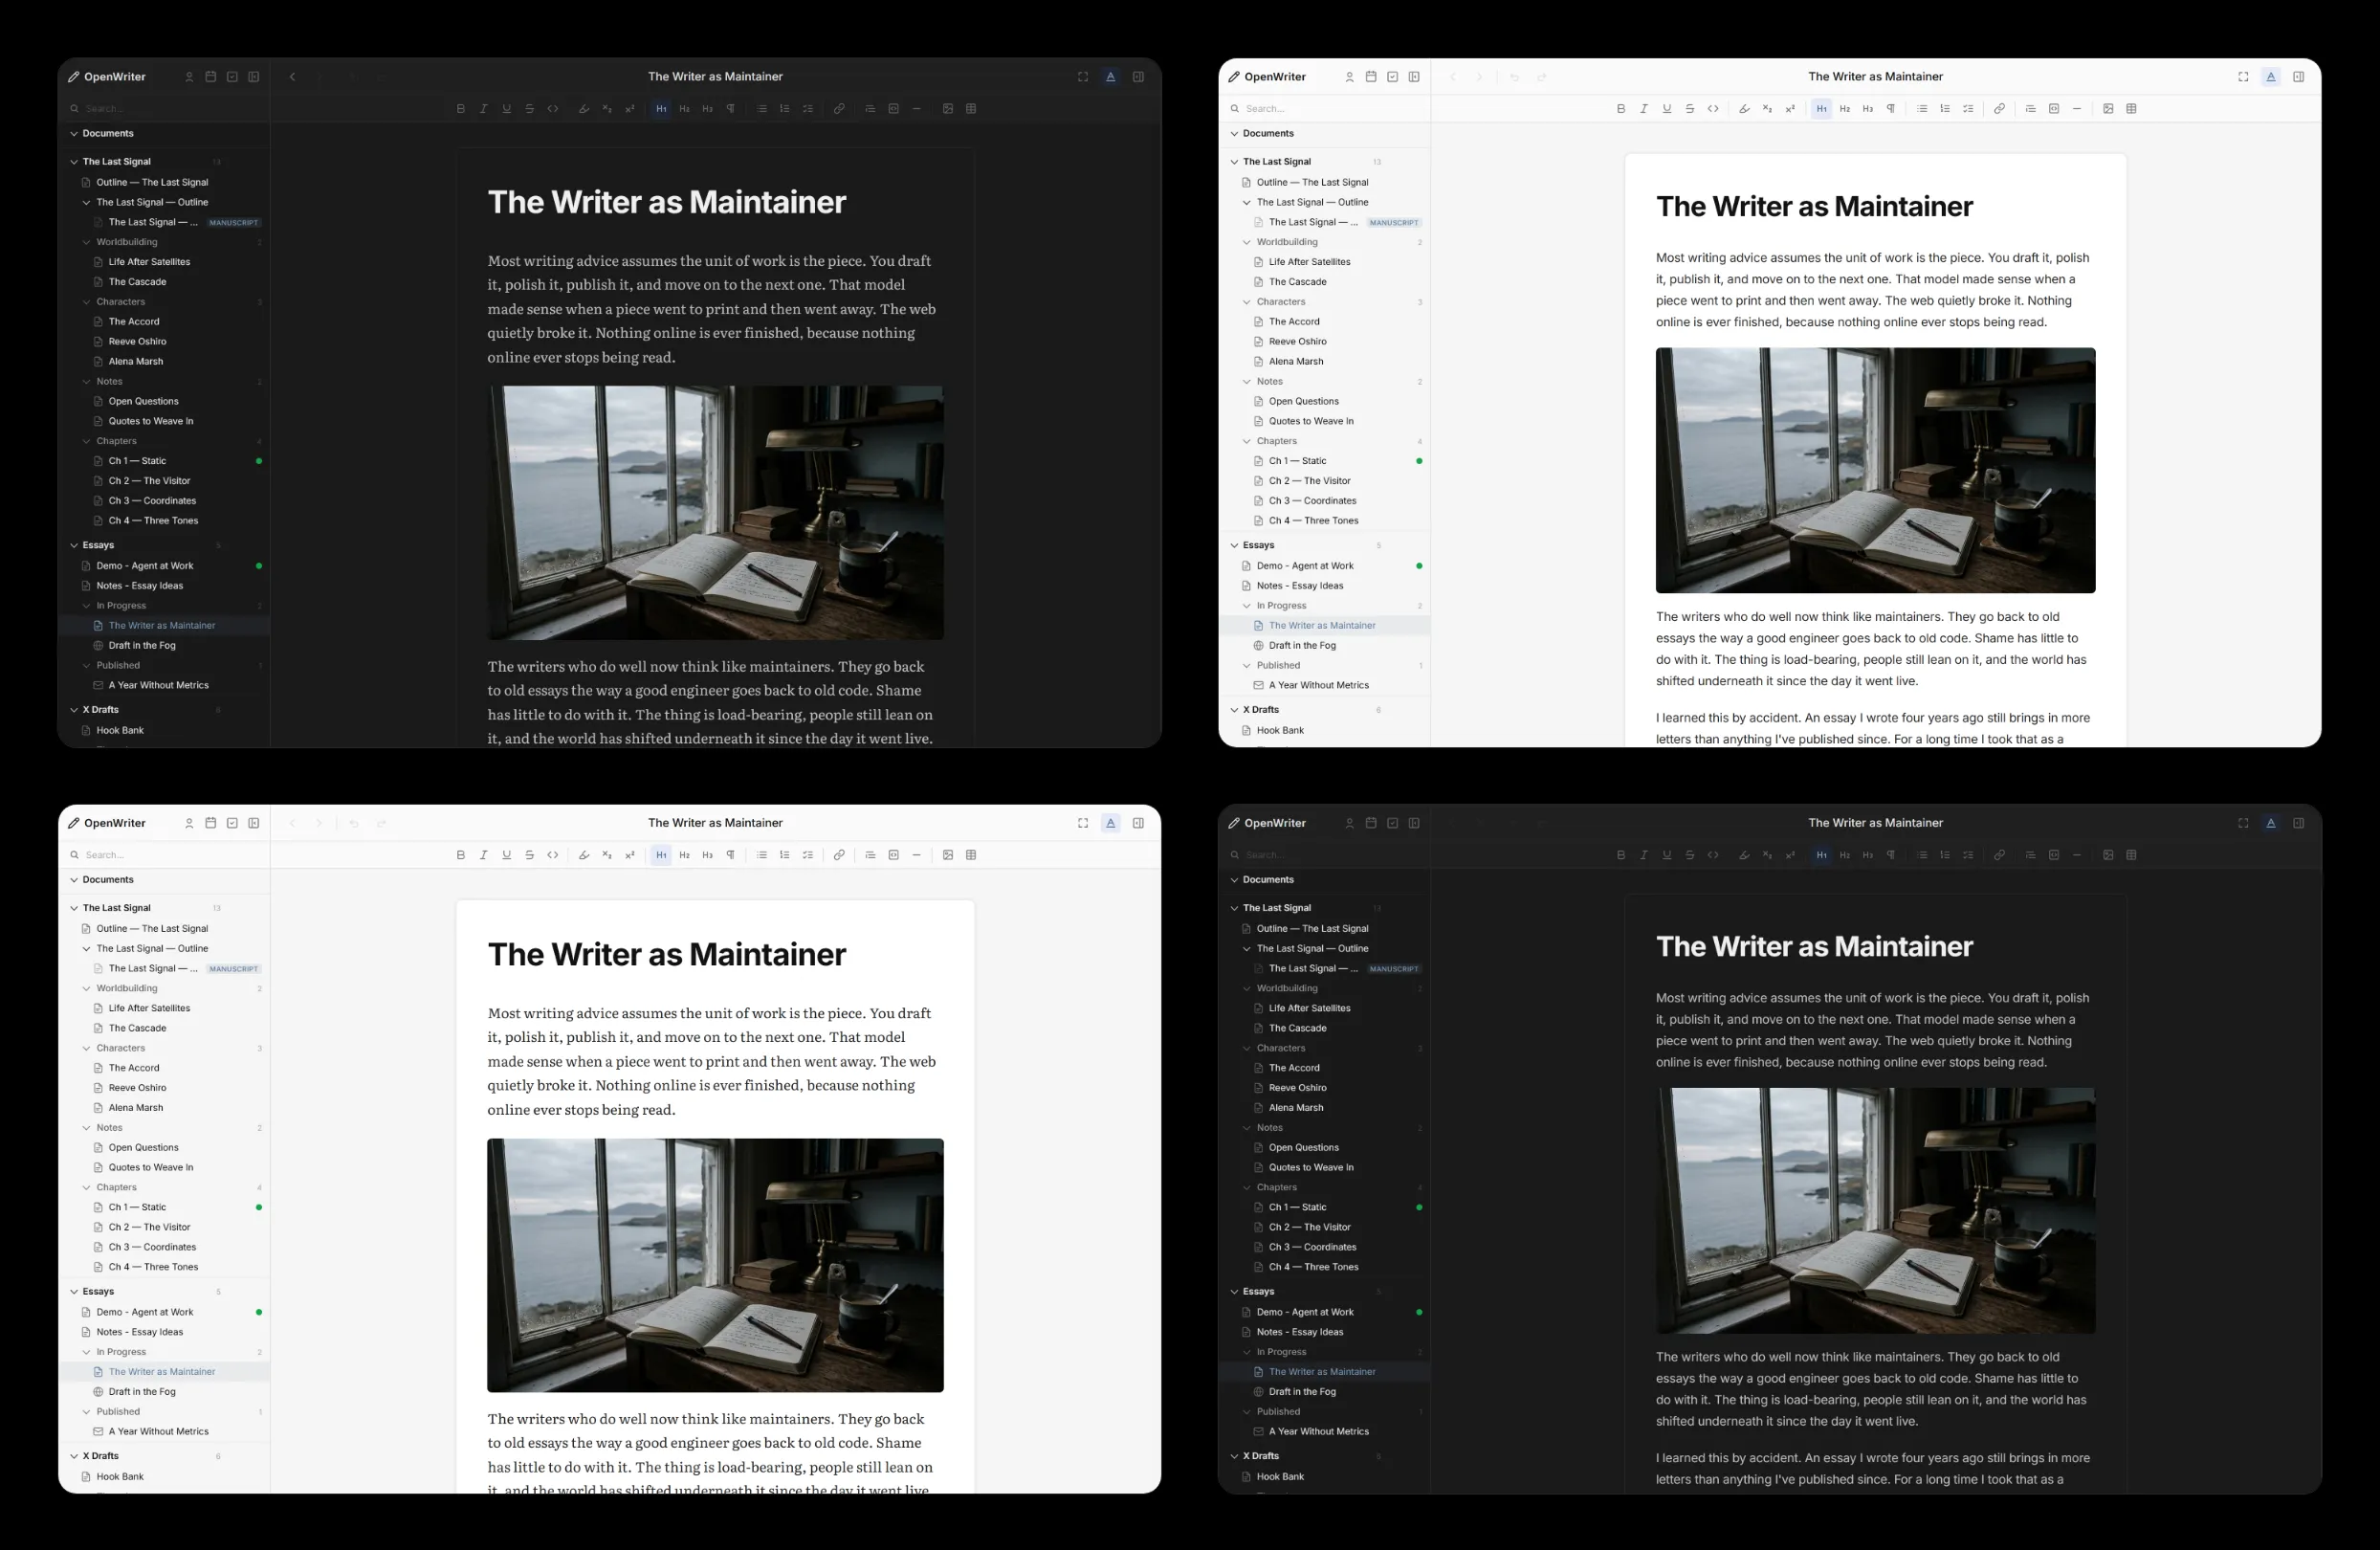The height and width of the screenshot is (1550, 2380).
Task: Set Heading 2 in the top-left dark window
Action: (x=685, y=109)
